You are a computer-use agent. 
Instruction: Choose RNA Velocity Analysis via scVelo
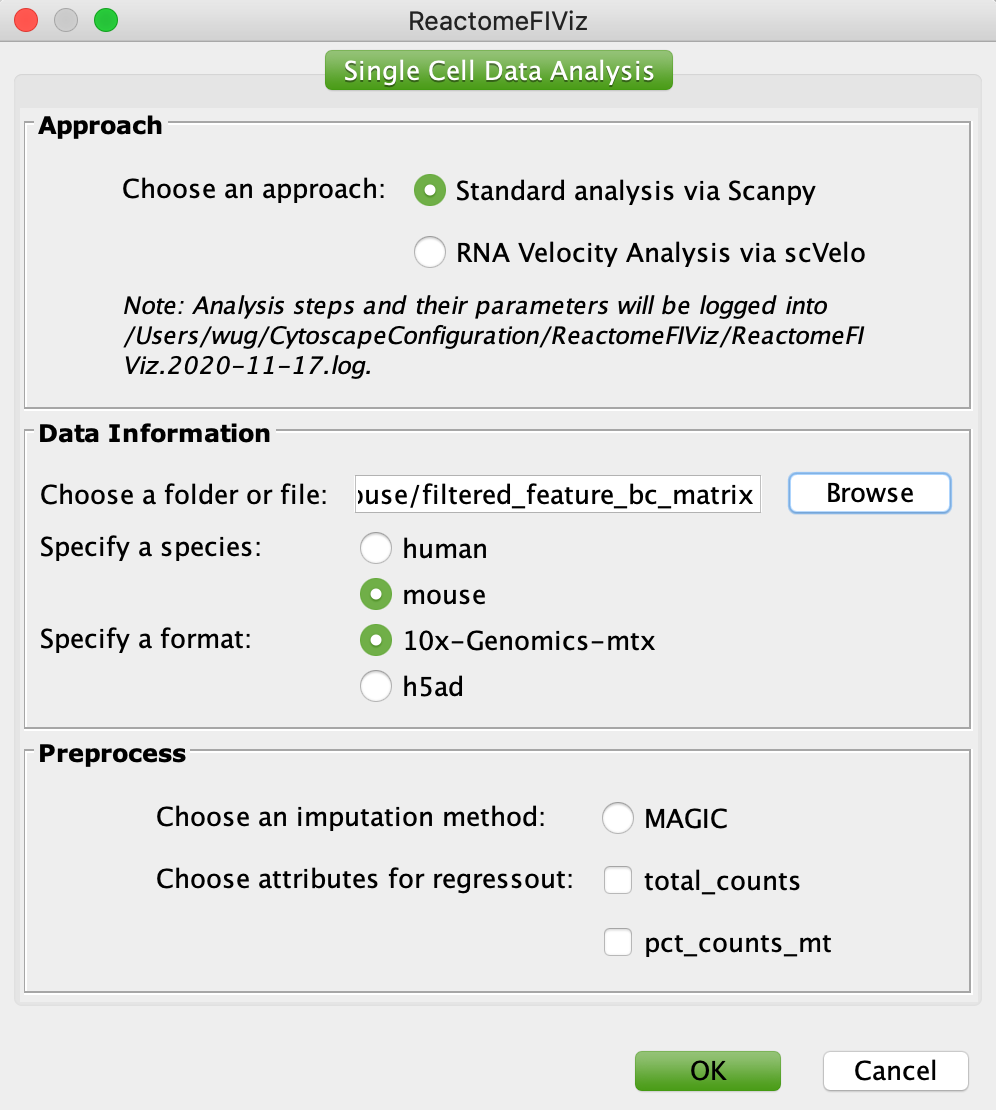430,253
